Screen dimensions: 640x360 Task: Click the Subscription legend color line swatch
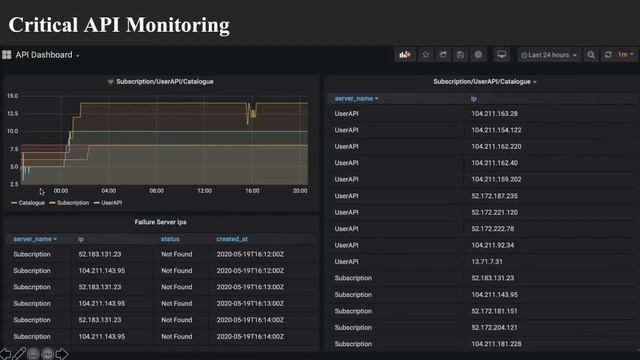tap(52, 203)
